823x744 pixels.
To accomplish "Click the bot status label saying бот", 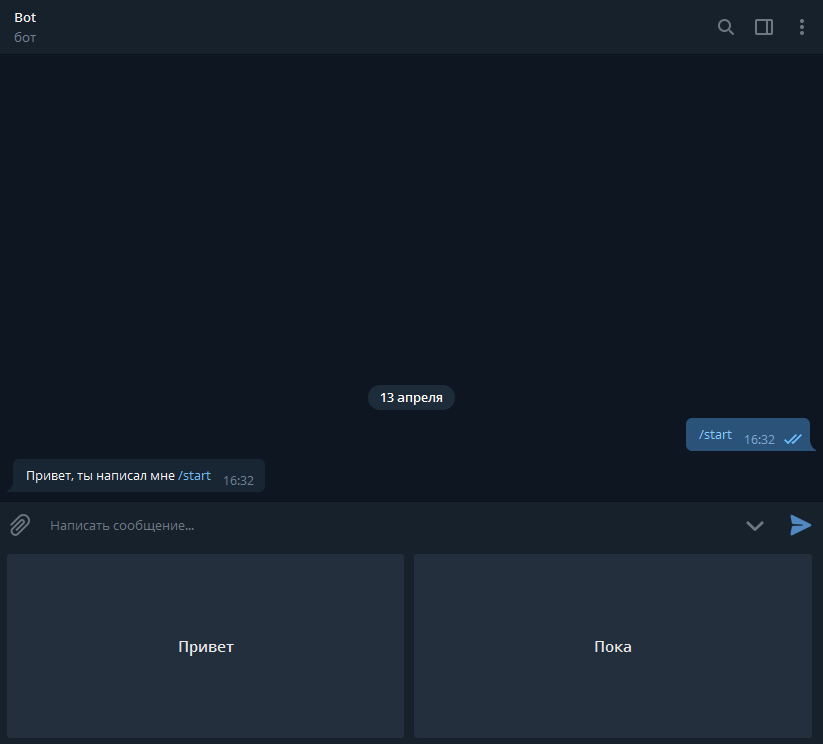I will pyautogui.click(x=23, y=37).
